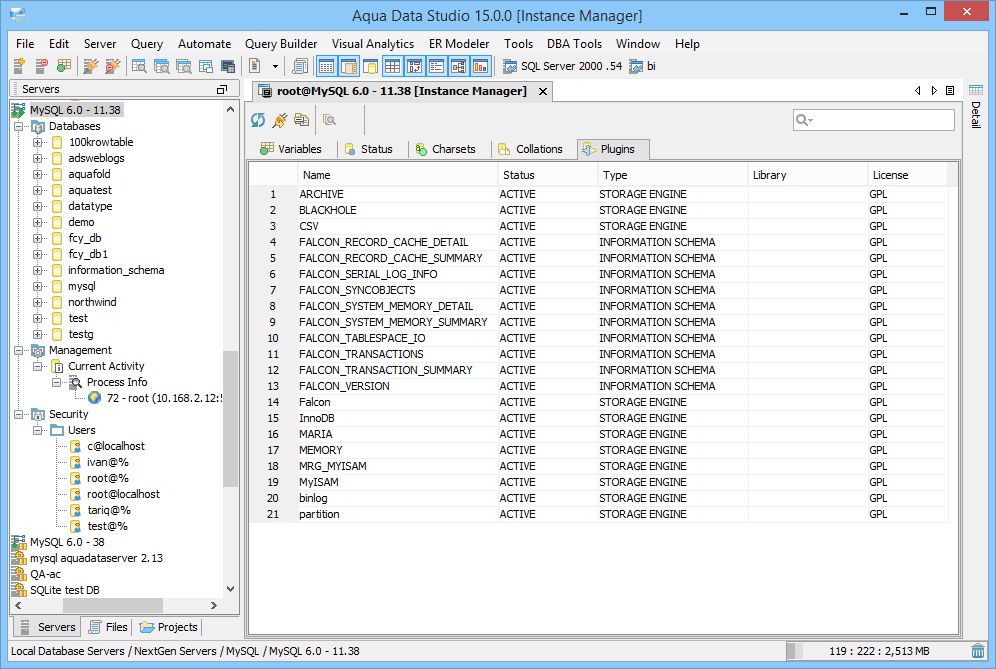Open the dropdown arrow beside the new document icon
This screenshot has width=996, height=669.
pyautogui.click(x=275, y=66)
